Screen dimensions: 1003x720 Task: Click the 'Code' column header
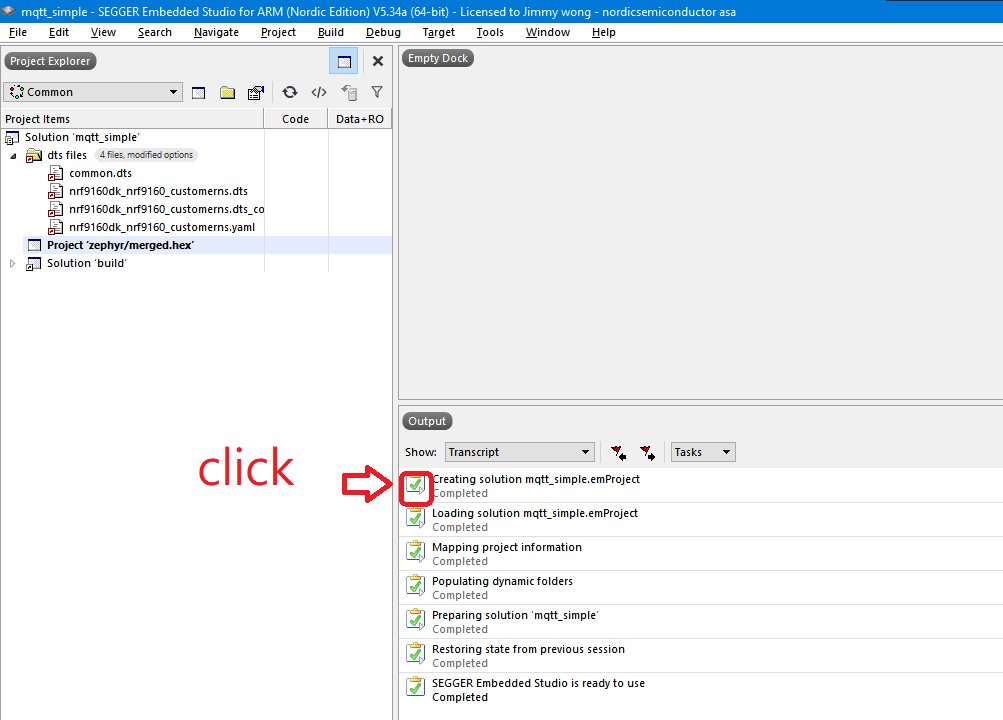point(295,119)
